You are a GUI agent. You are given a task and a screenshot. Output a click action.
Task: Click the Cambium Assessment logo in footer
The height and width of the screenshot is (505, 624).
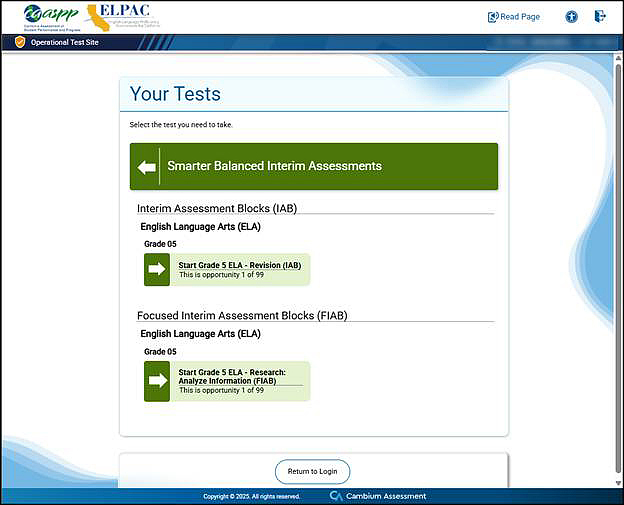click(378, 496)
